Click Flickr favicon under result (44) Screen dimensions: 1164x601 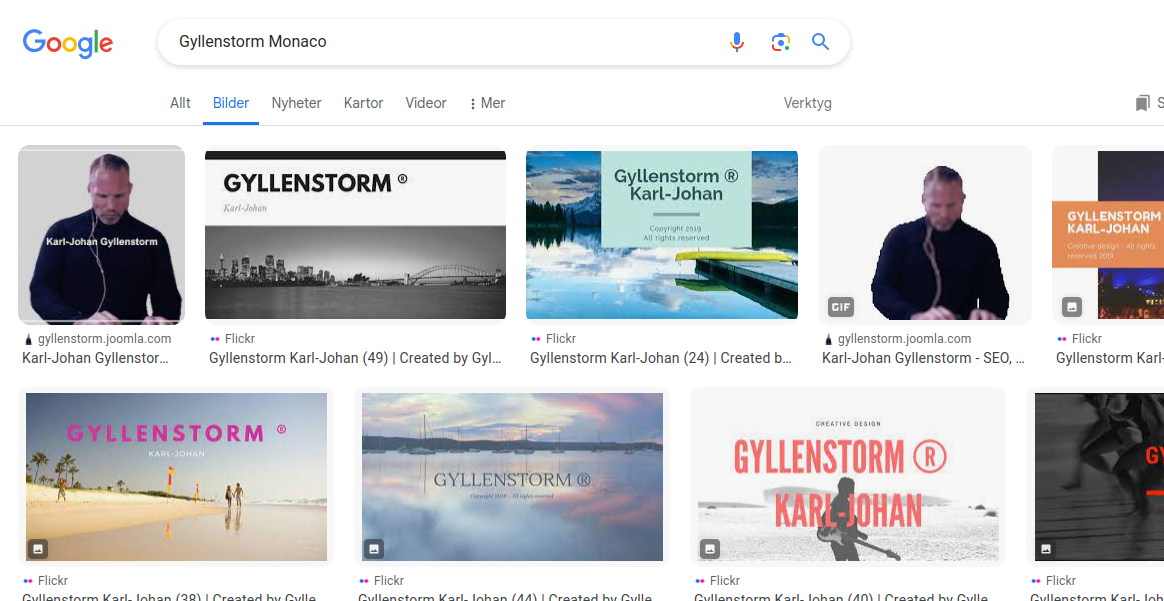pos(364,581)
